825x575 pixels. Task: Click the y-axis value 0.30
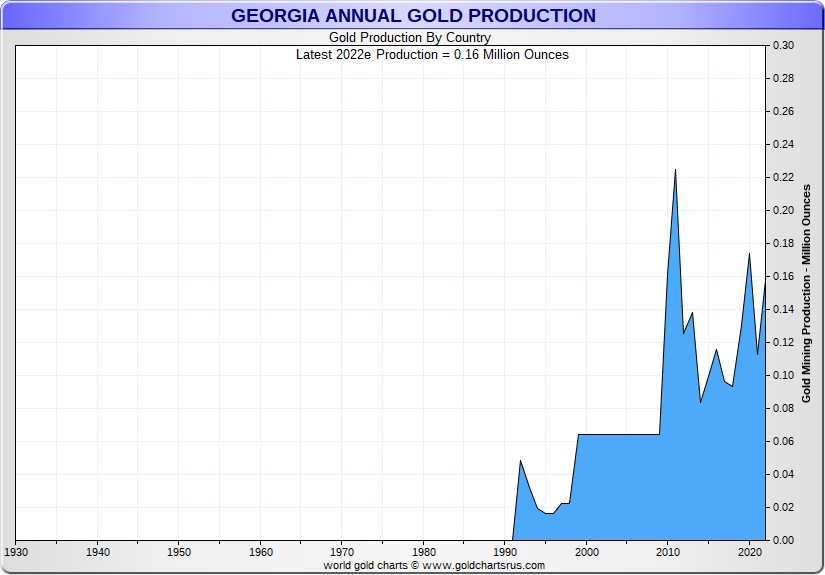(783, 45)
